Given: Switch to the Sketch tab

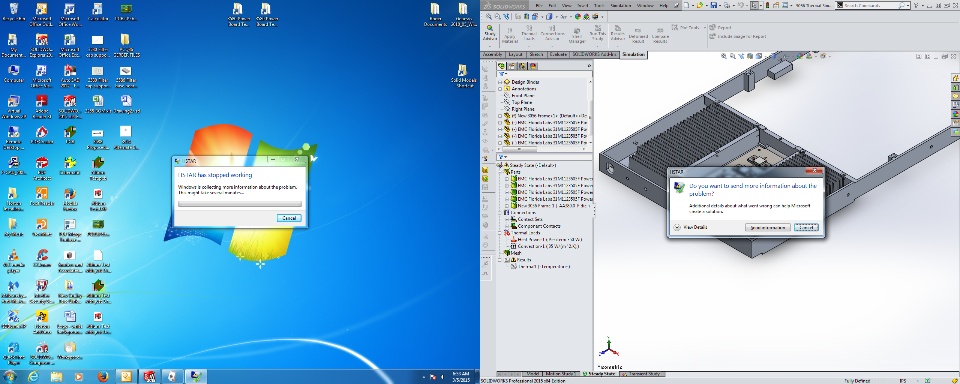Looking at the screenshot, I should pos(536,55).
